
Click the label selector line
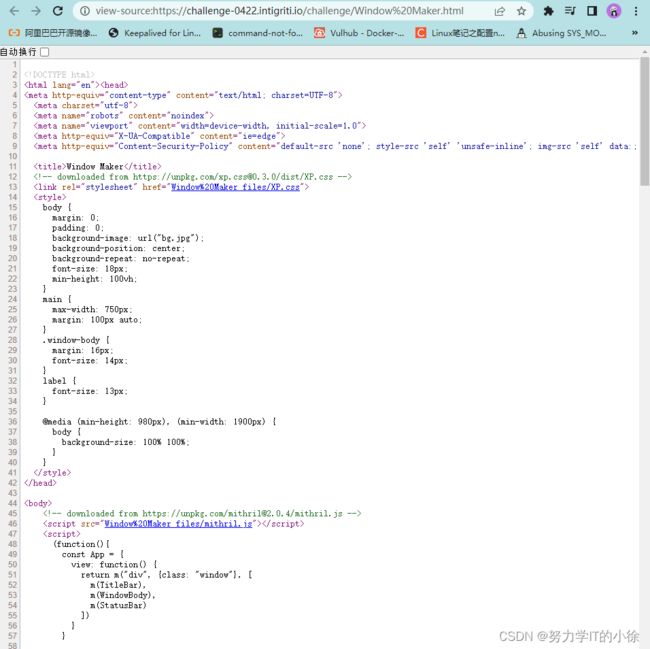(x=59, y=381)
